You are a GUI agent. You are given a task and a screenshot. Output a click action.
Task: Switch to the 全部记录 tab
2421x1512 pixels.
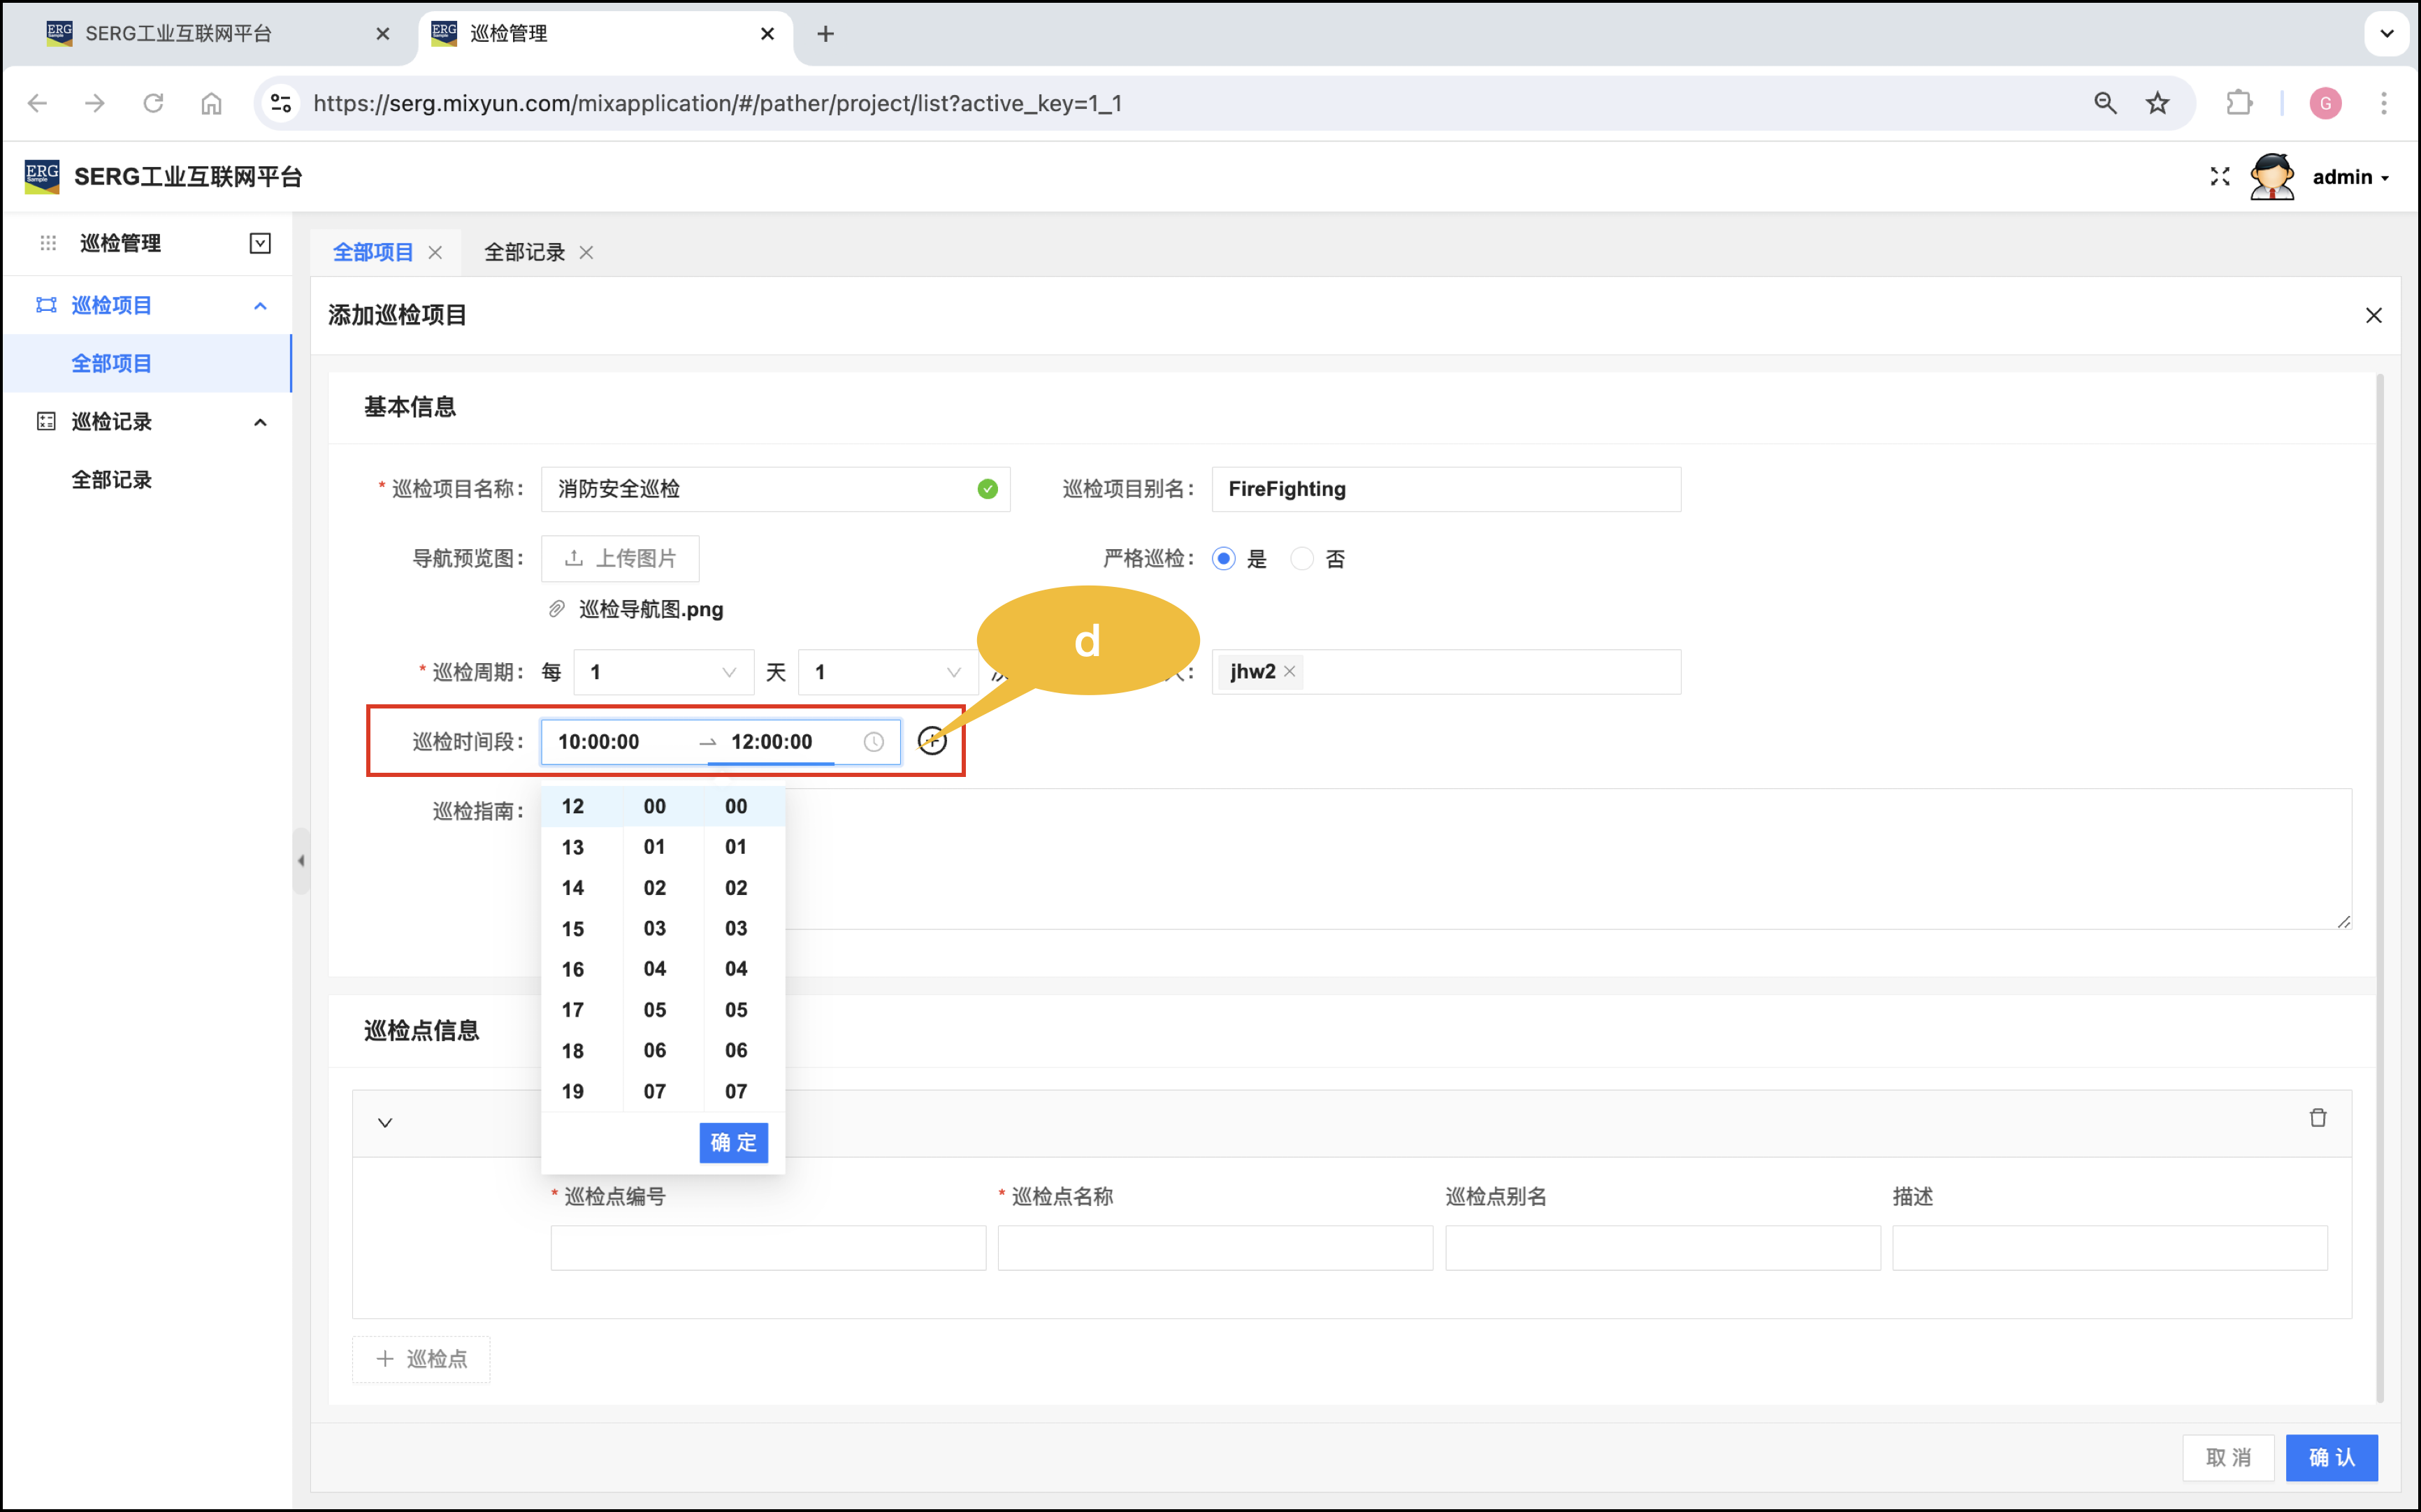[x=524, y=252]
